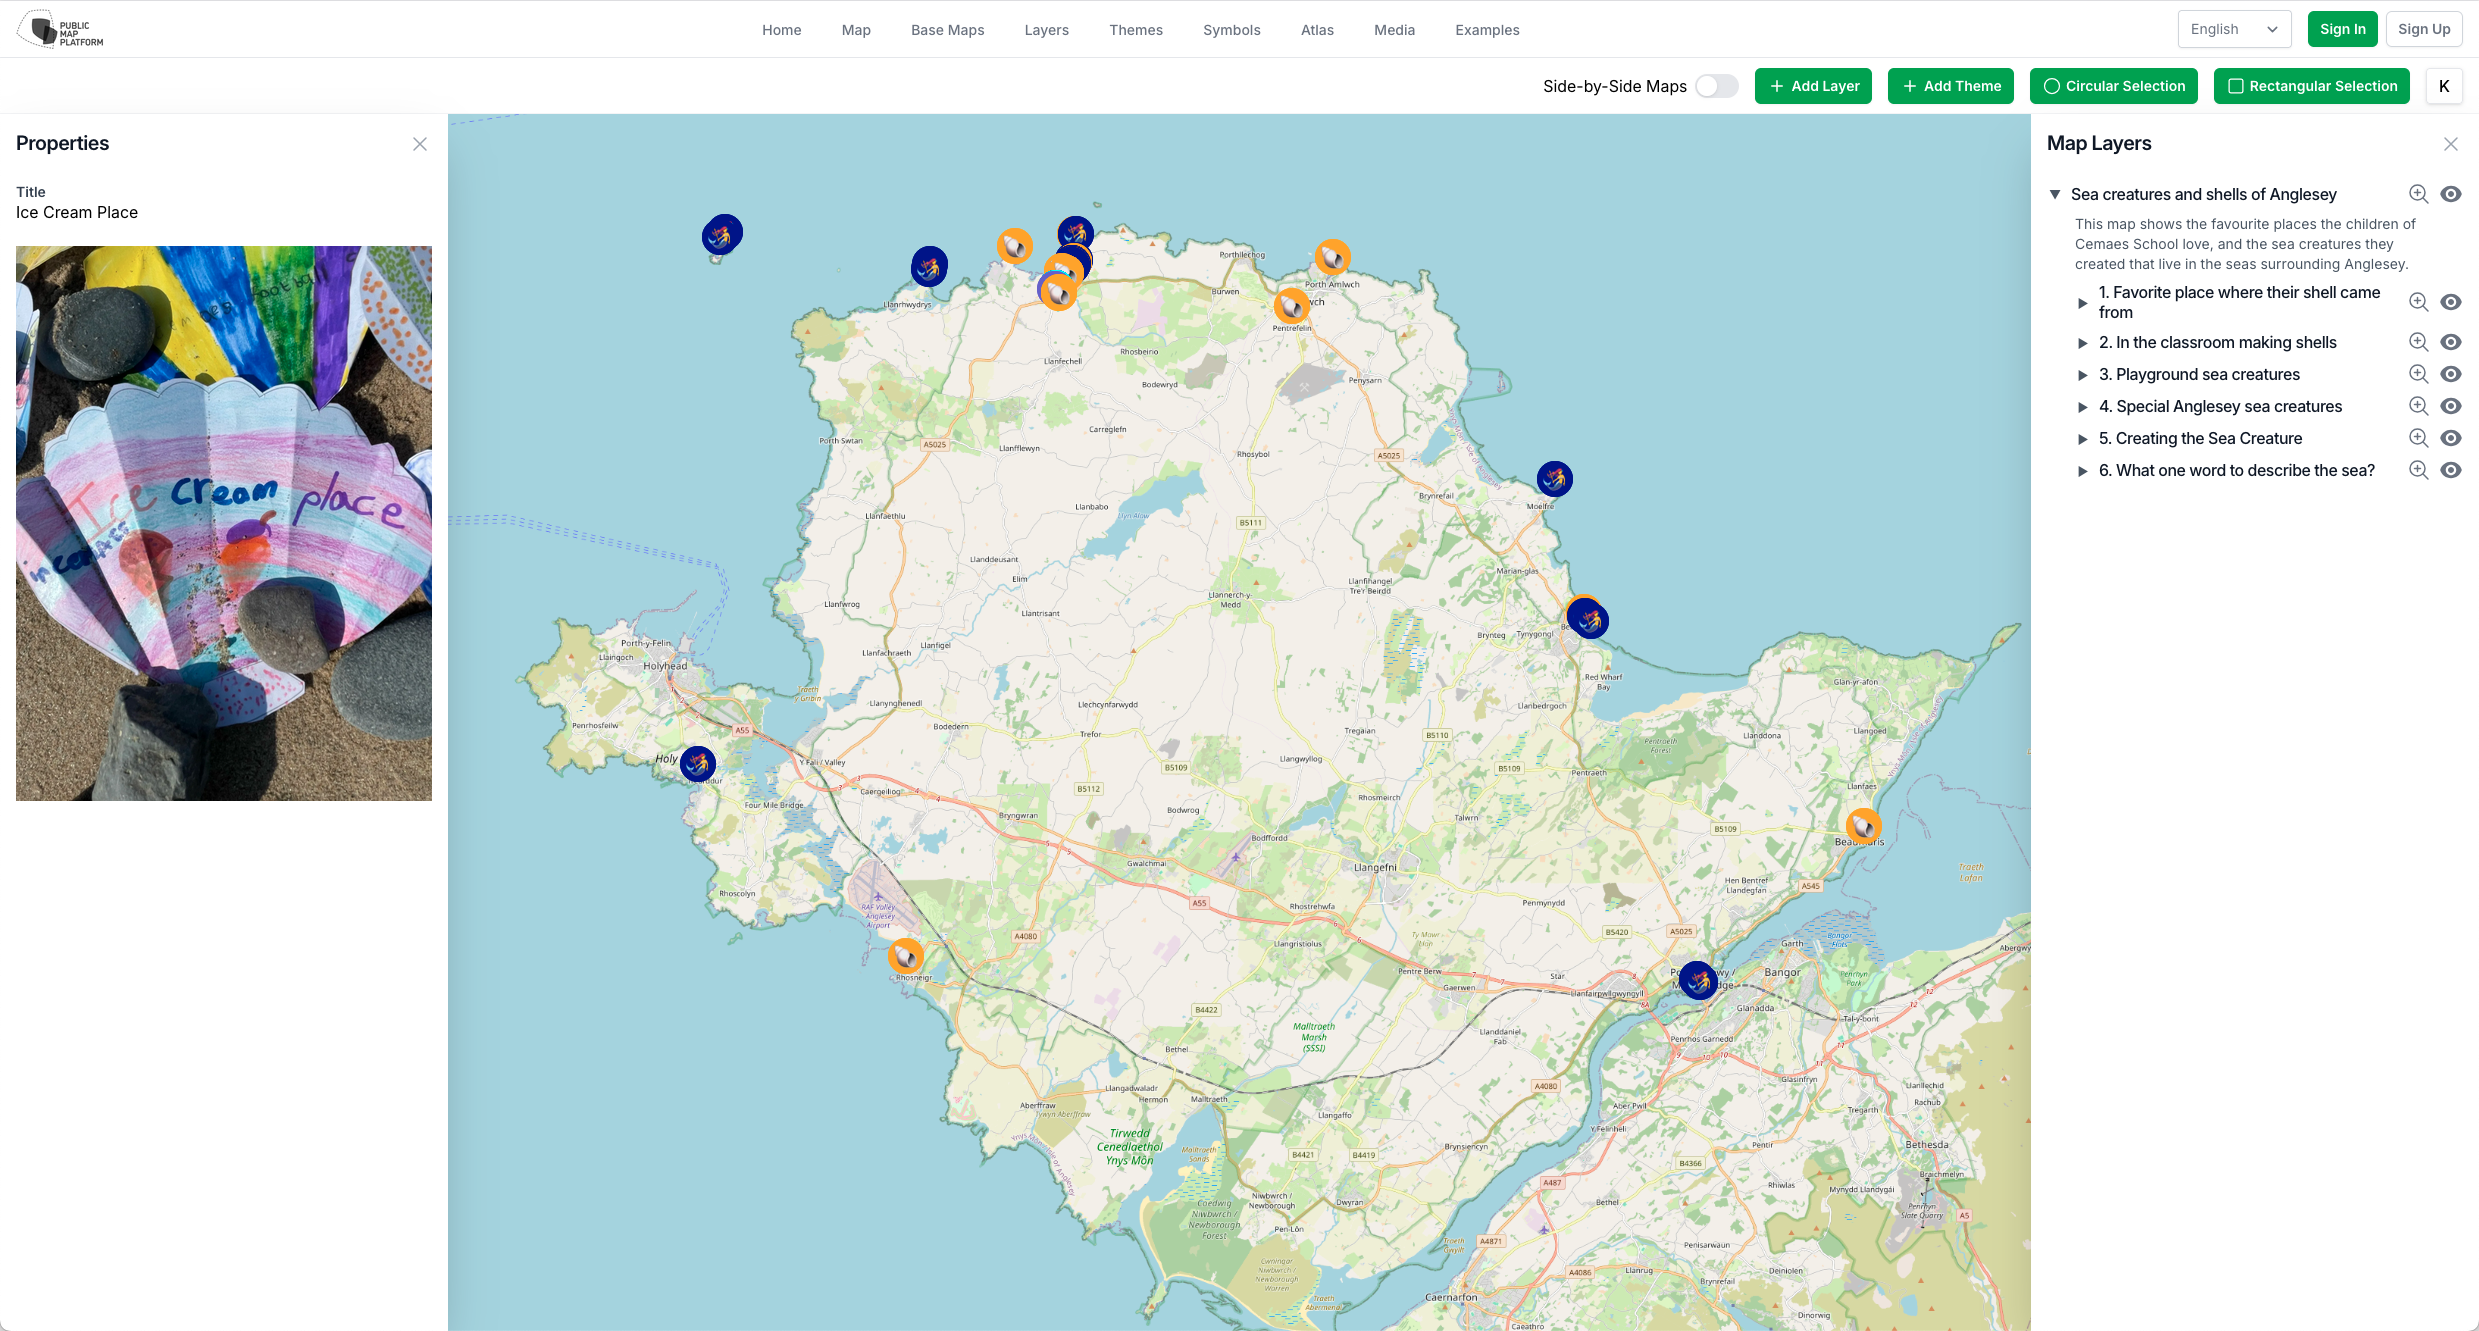Zoom to the 'Playground sea creatures' layer

pos(2418,374)
